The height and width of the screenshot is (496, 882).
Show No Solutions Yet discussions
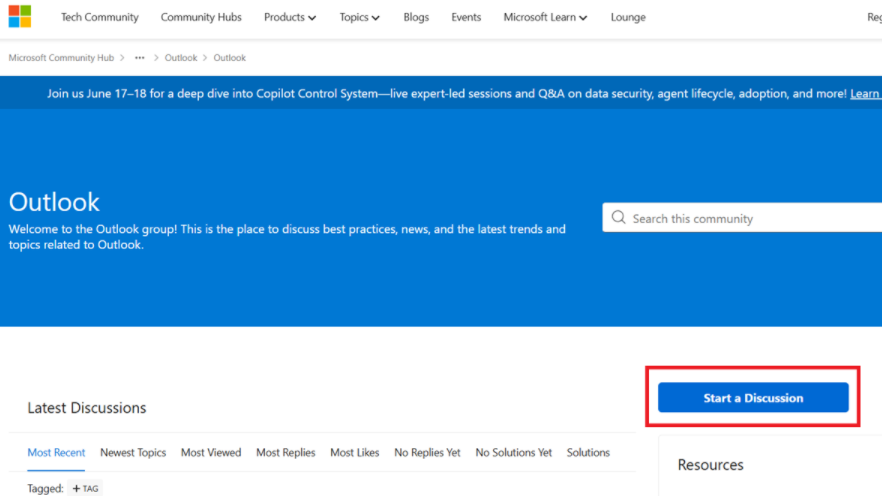tap(514, 453)
